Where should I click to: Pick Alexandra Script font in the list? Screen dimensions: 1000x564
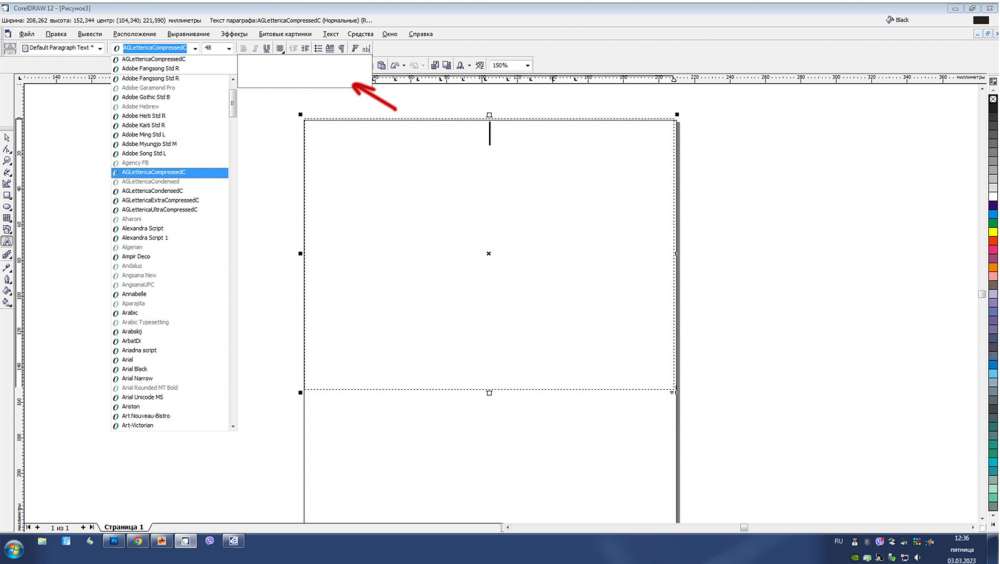(142, 228)
